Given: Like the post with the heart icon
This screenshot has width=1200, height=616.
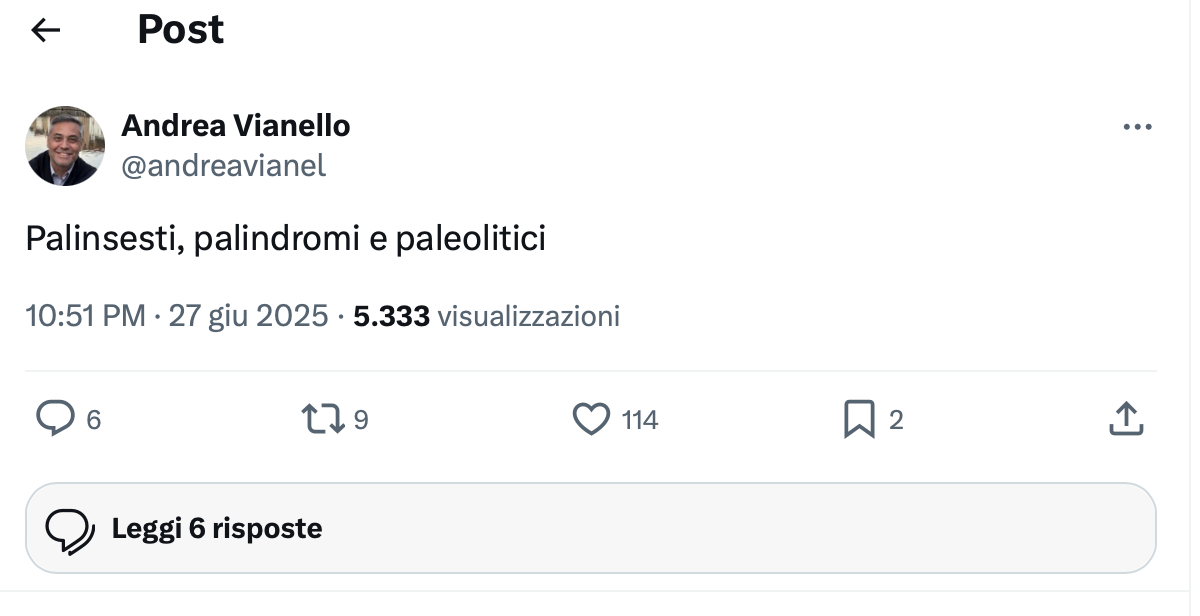Looking at the screenshot, I should pos(591,419).
